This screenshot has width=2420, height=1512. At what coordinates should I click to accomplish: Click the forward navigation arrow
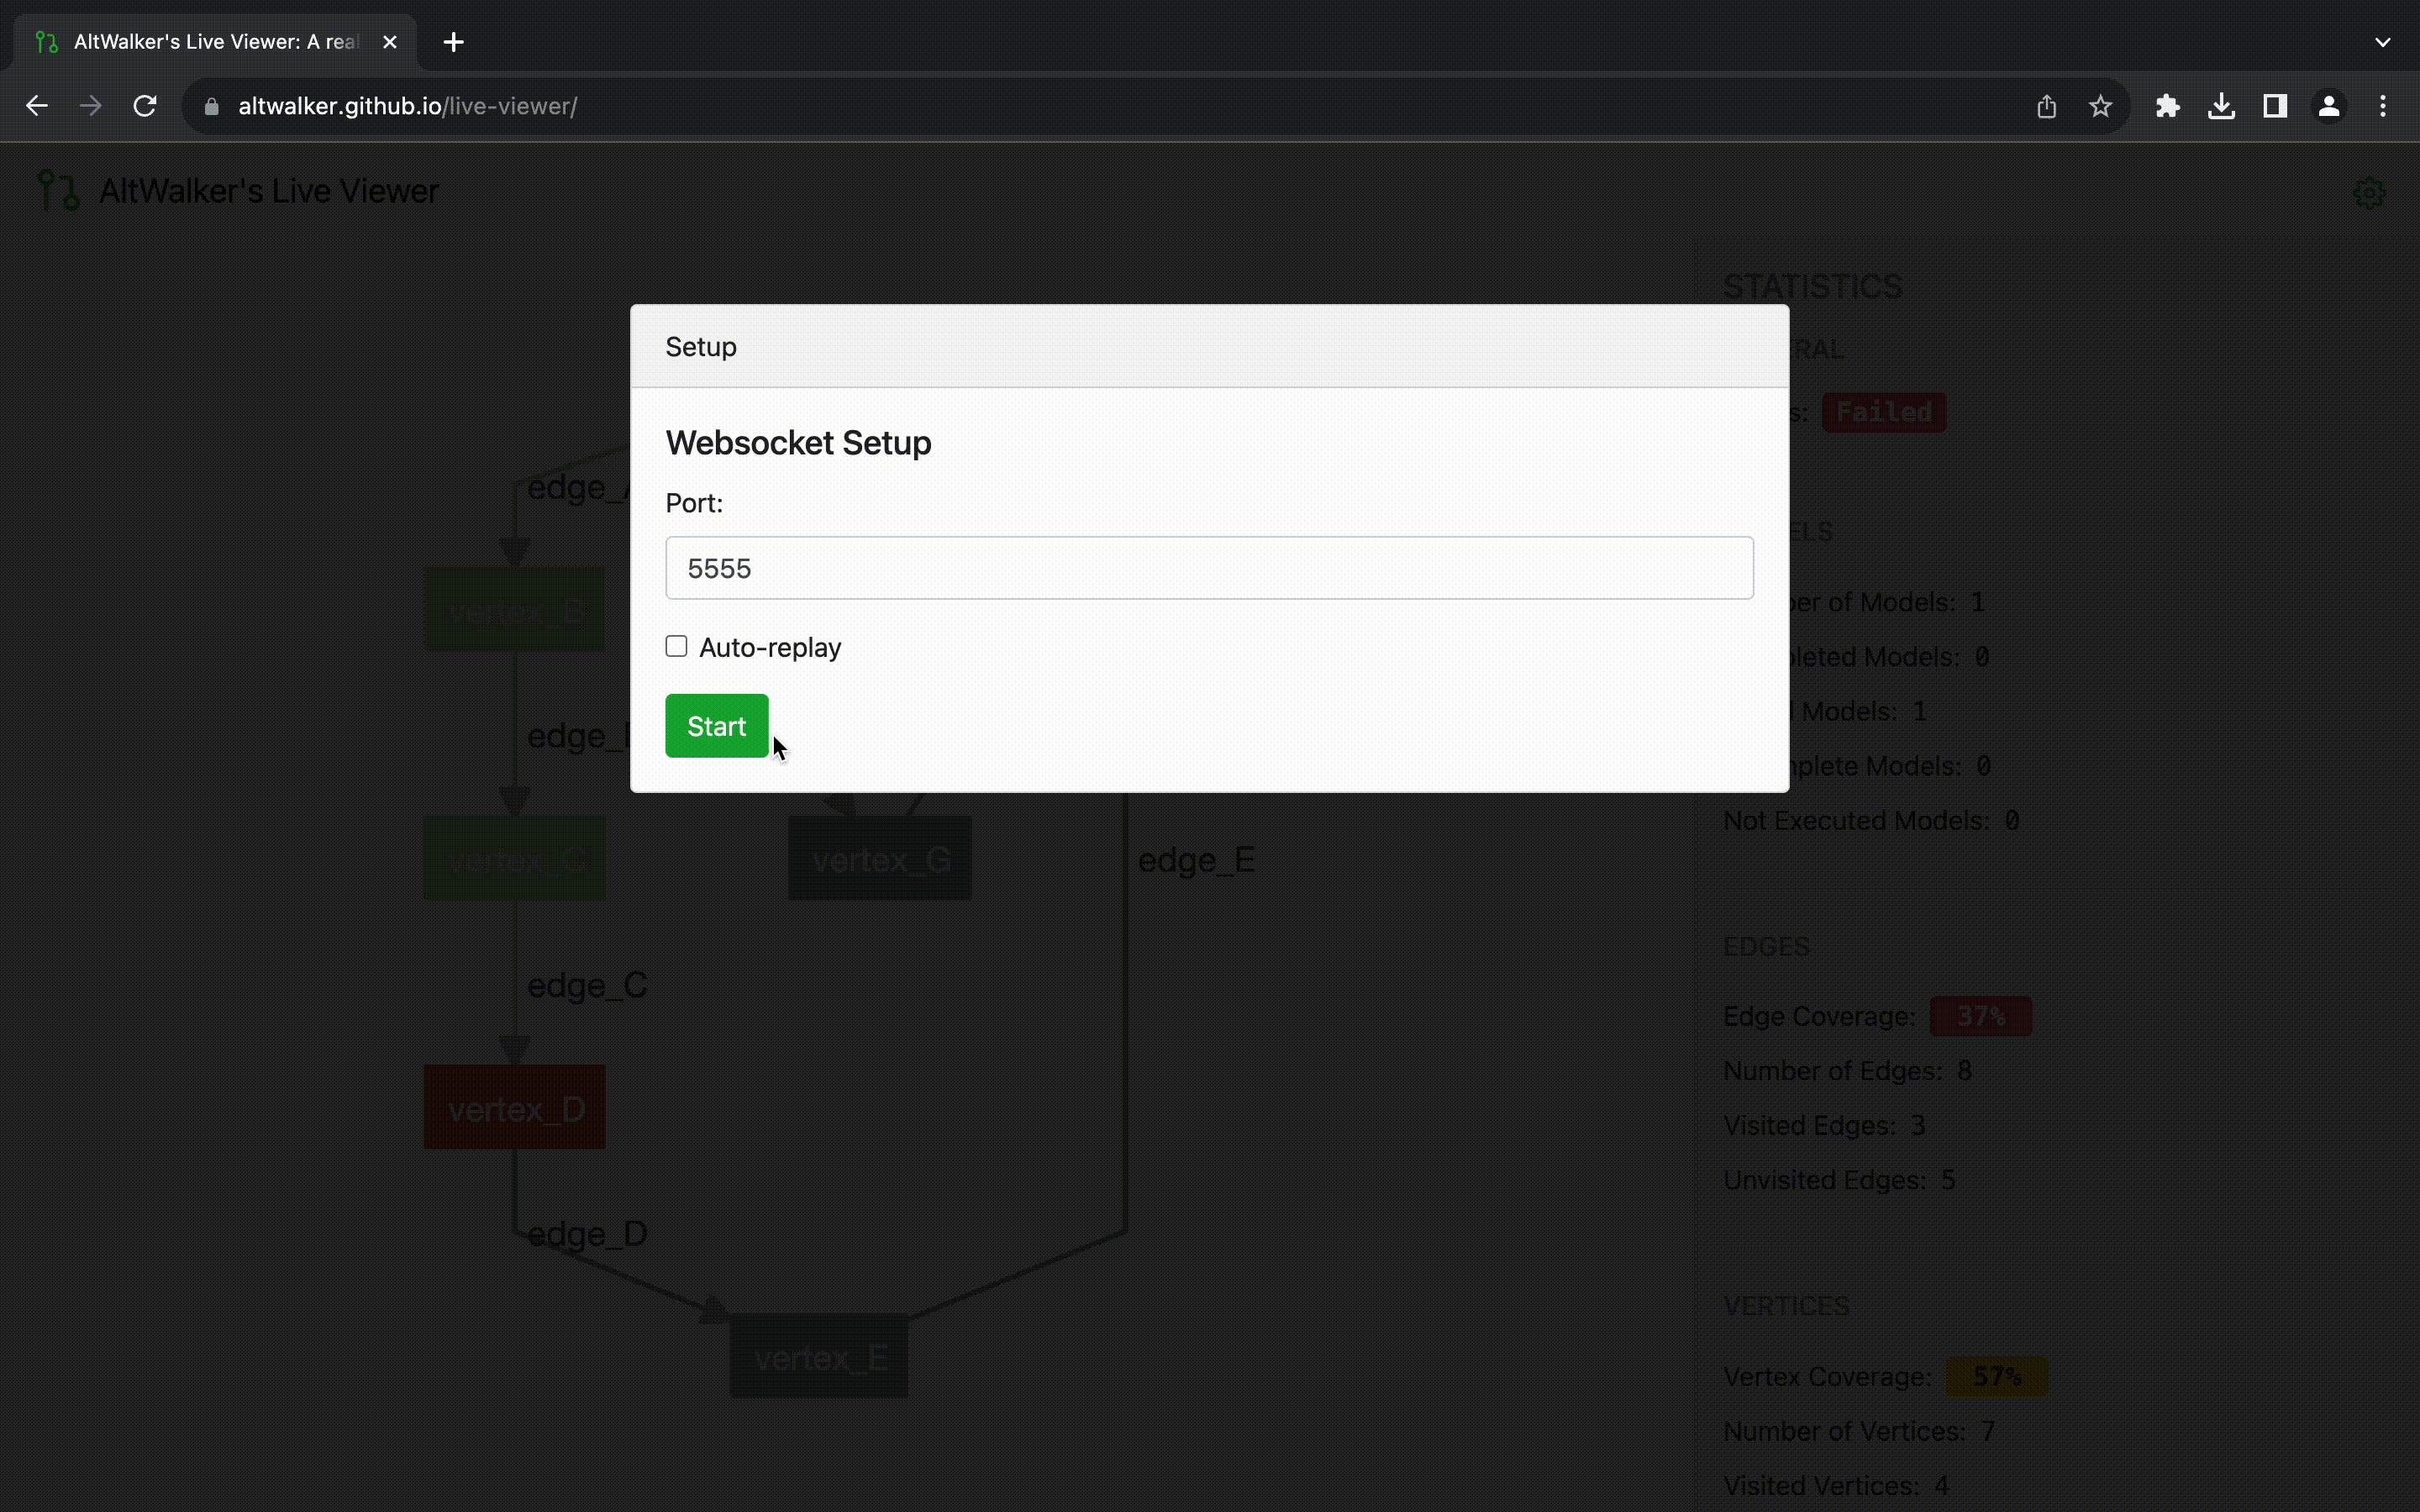pos(90,105)
